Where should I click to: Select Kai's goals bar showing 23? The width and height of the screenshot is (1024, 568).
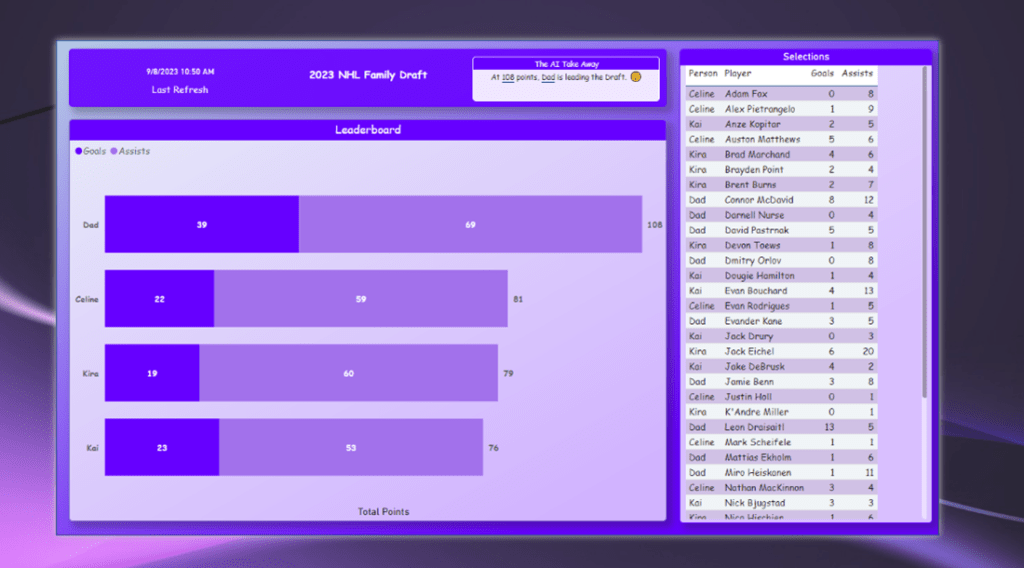[162, 447]
